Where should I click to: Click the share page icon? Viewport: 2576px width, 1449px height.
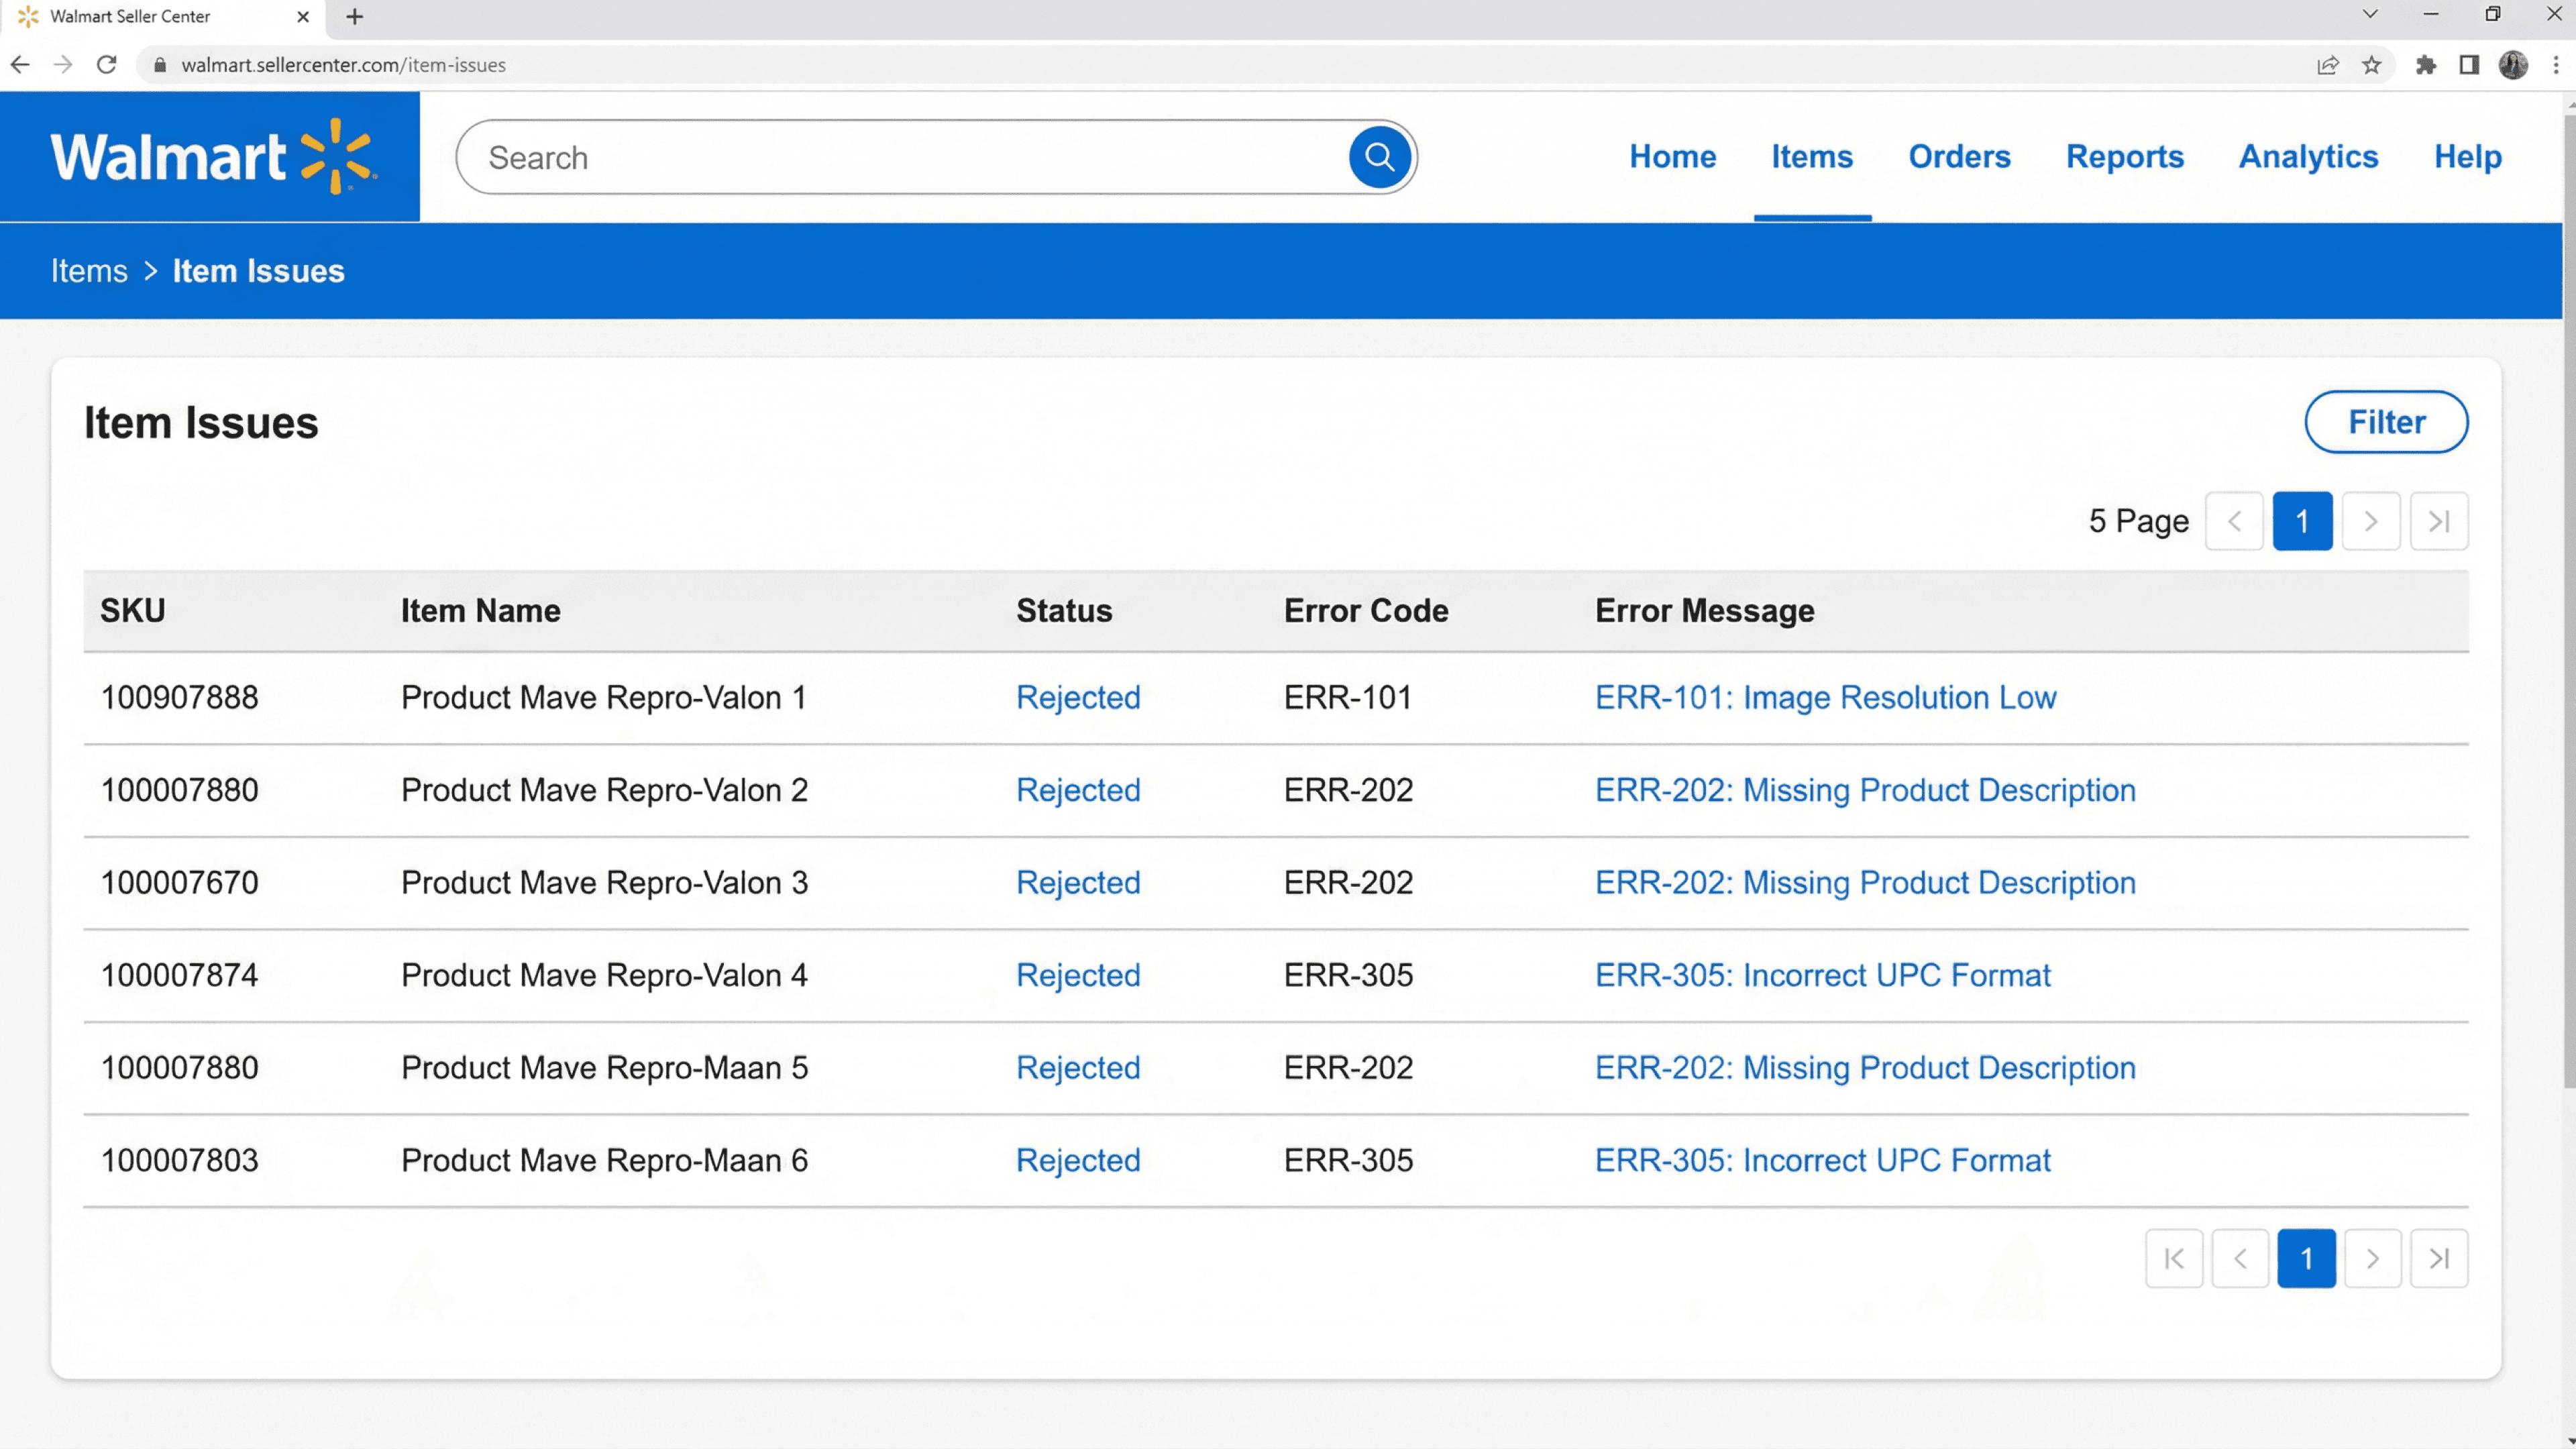[x=2328, y=65]
